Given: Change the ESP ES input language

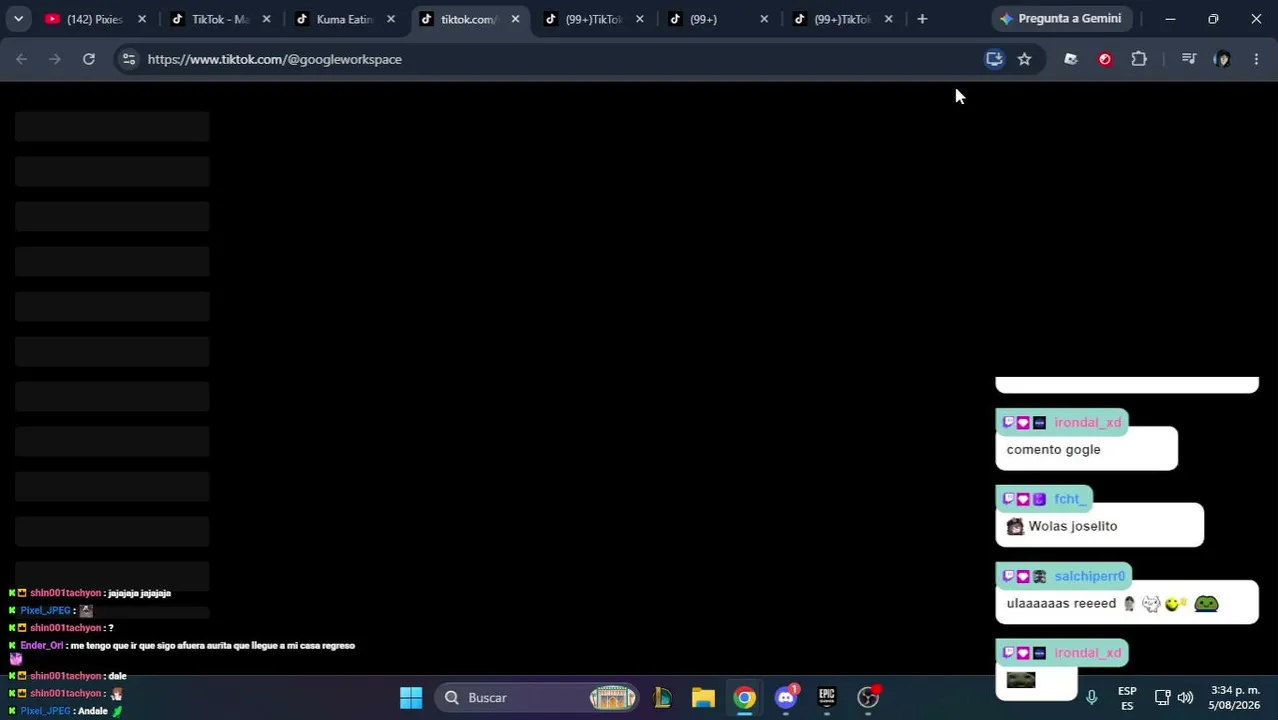Looking at the screenshot, I should (x=1127, y=698).
